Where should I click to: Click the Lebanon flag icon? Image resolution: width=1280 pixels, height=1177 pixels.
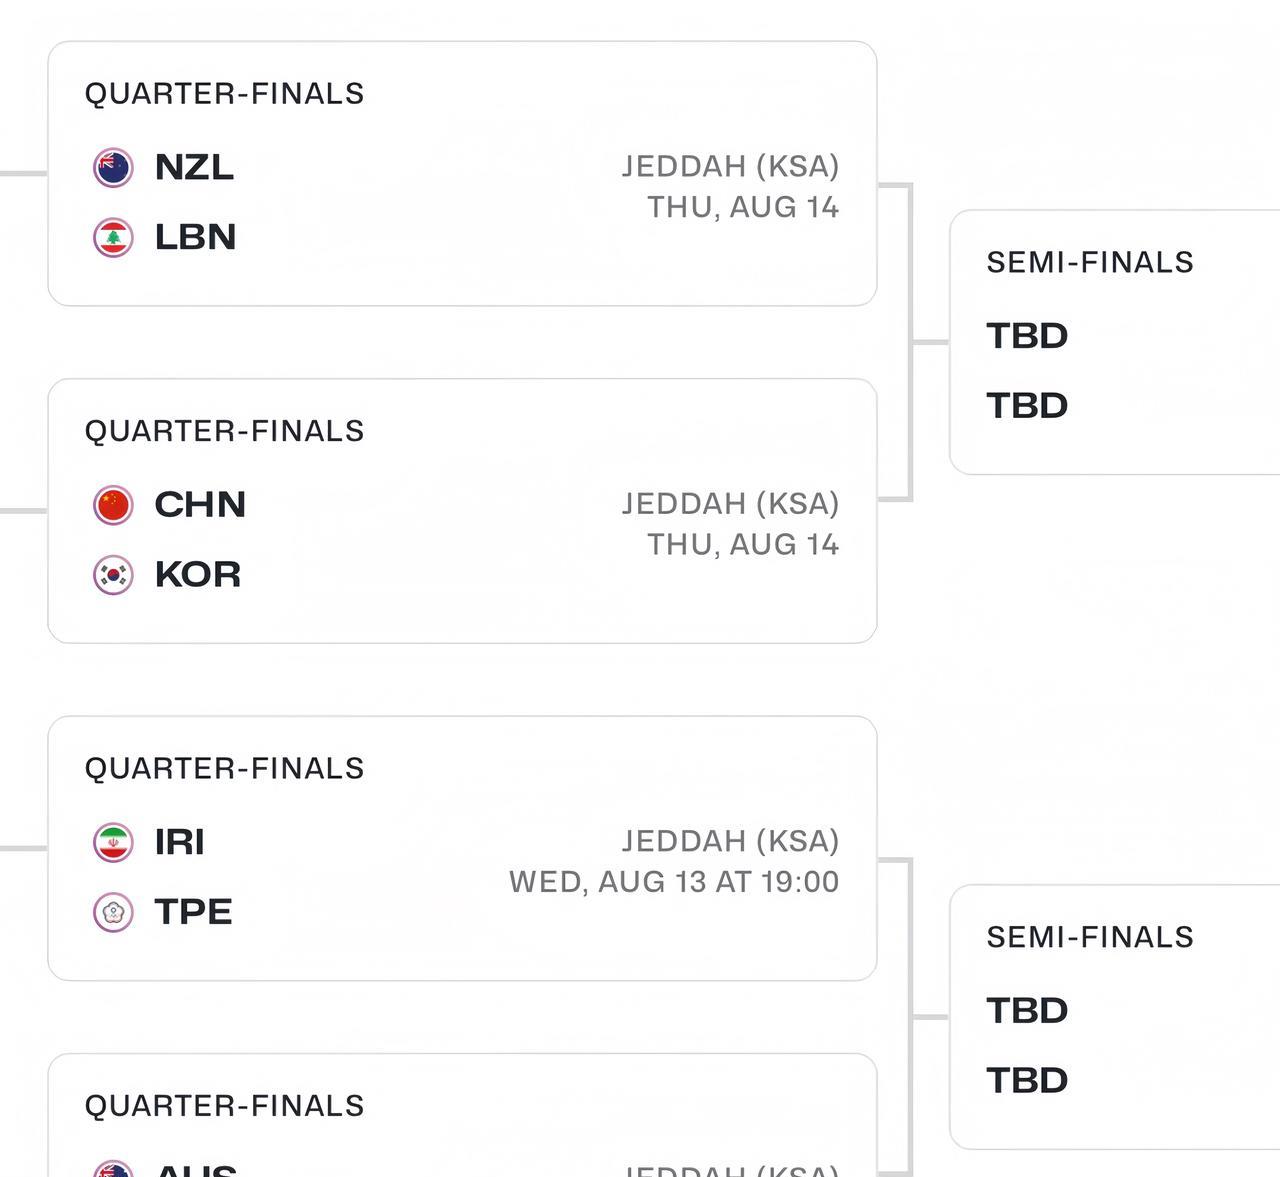(113, 238)
